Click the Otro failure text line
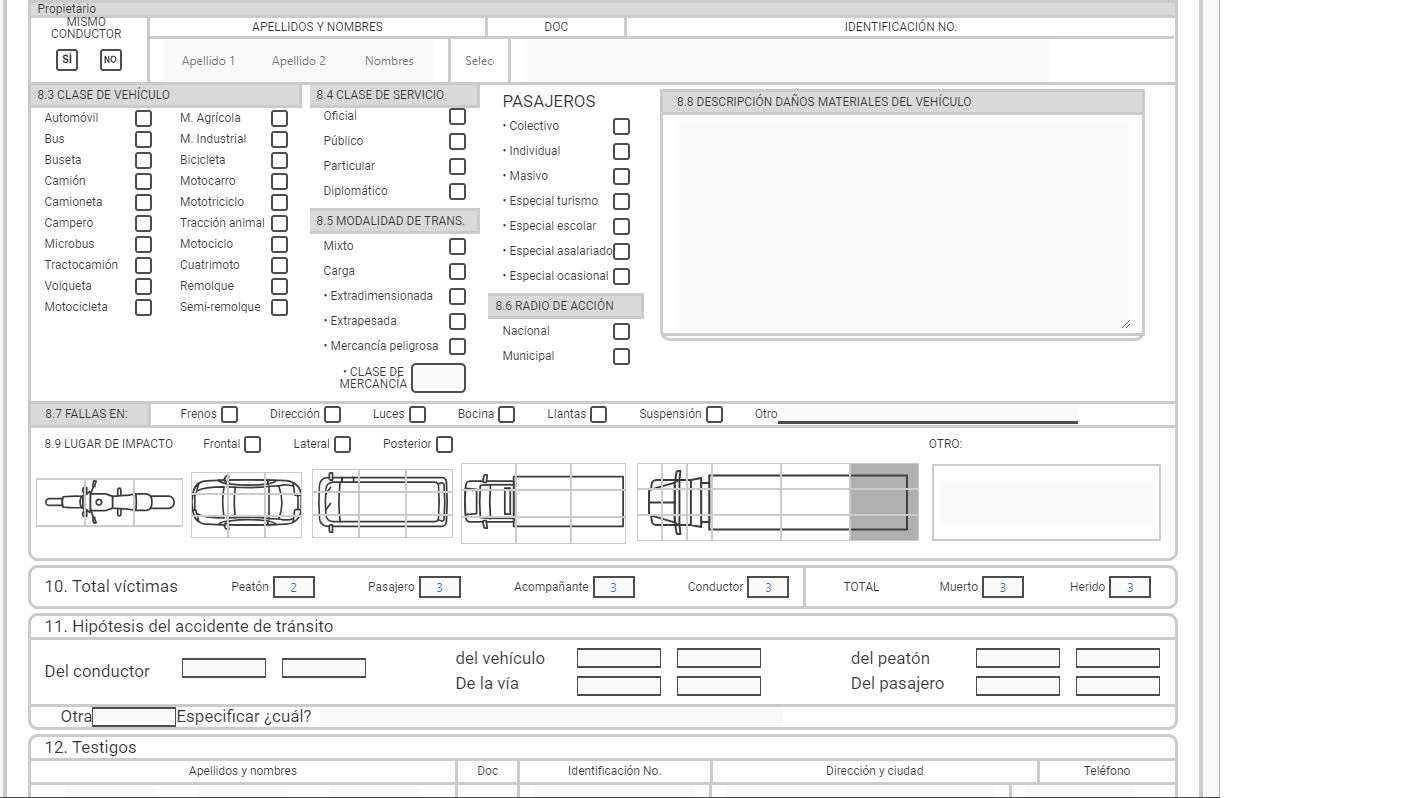The width and height of the screenshot is (1423, 798). (928, 414)
